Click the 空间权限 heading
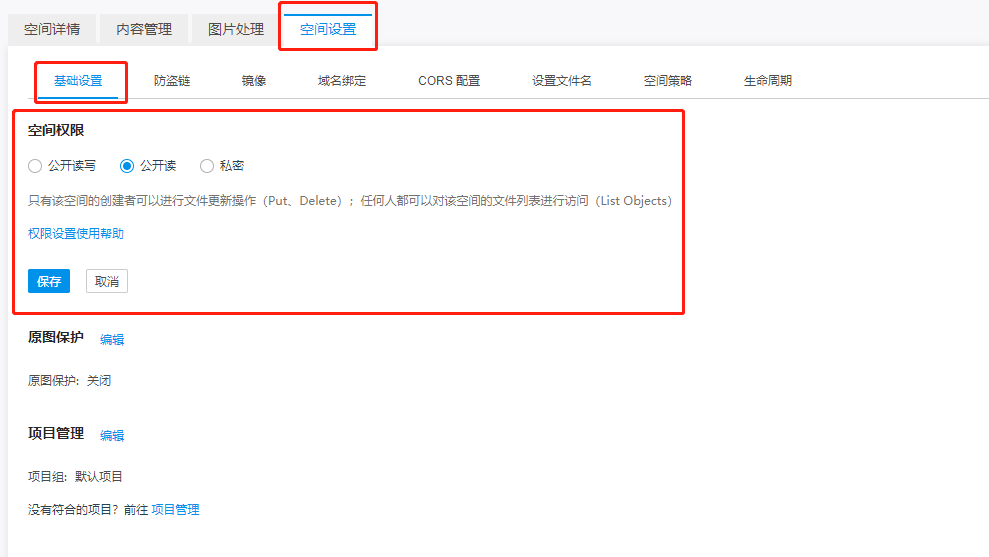The height and width of the screenshot is (557, 989). [56, 130]
